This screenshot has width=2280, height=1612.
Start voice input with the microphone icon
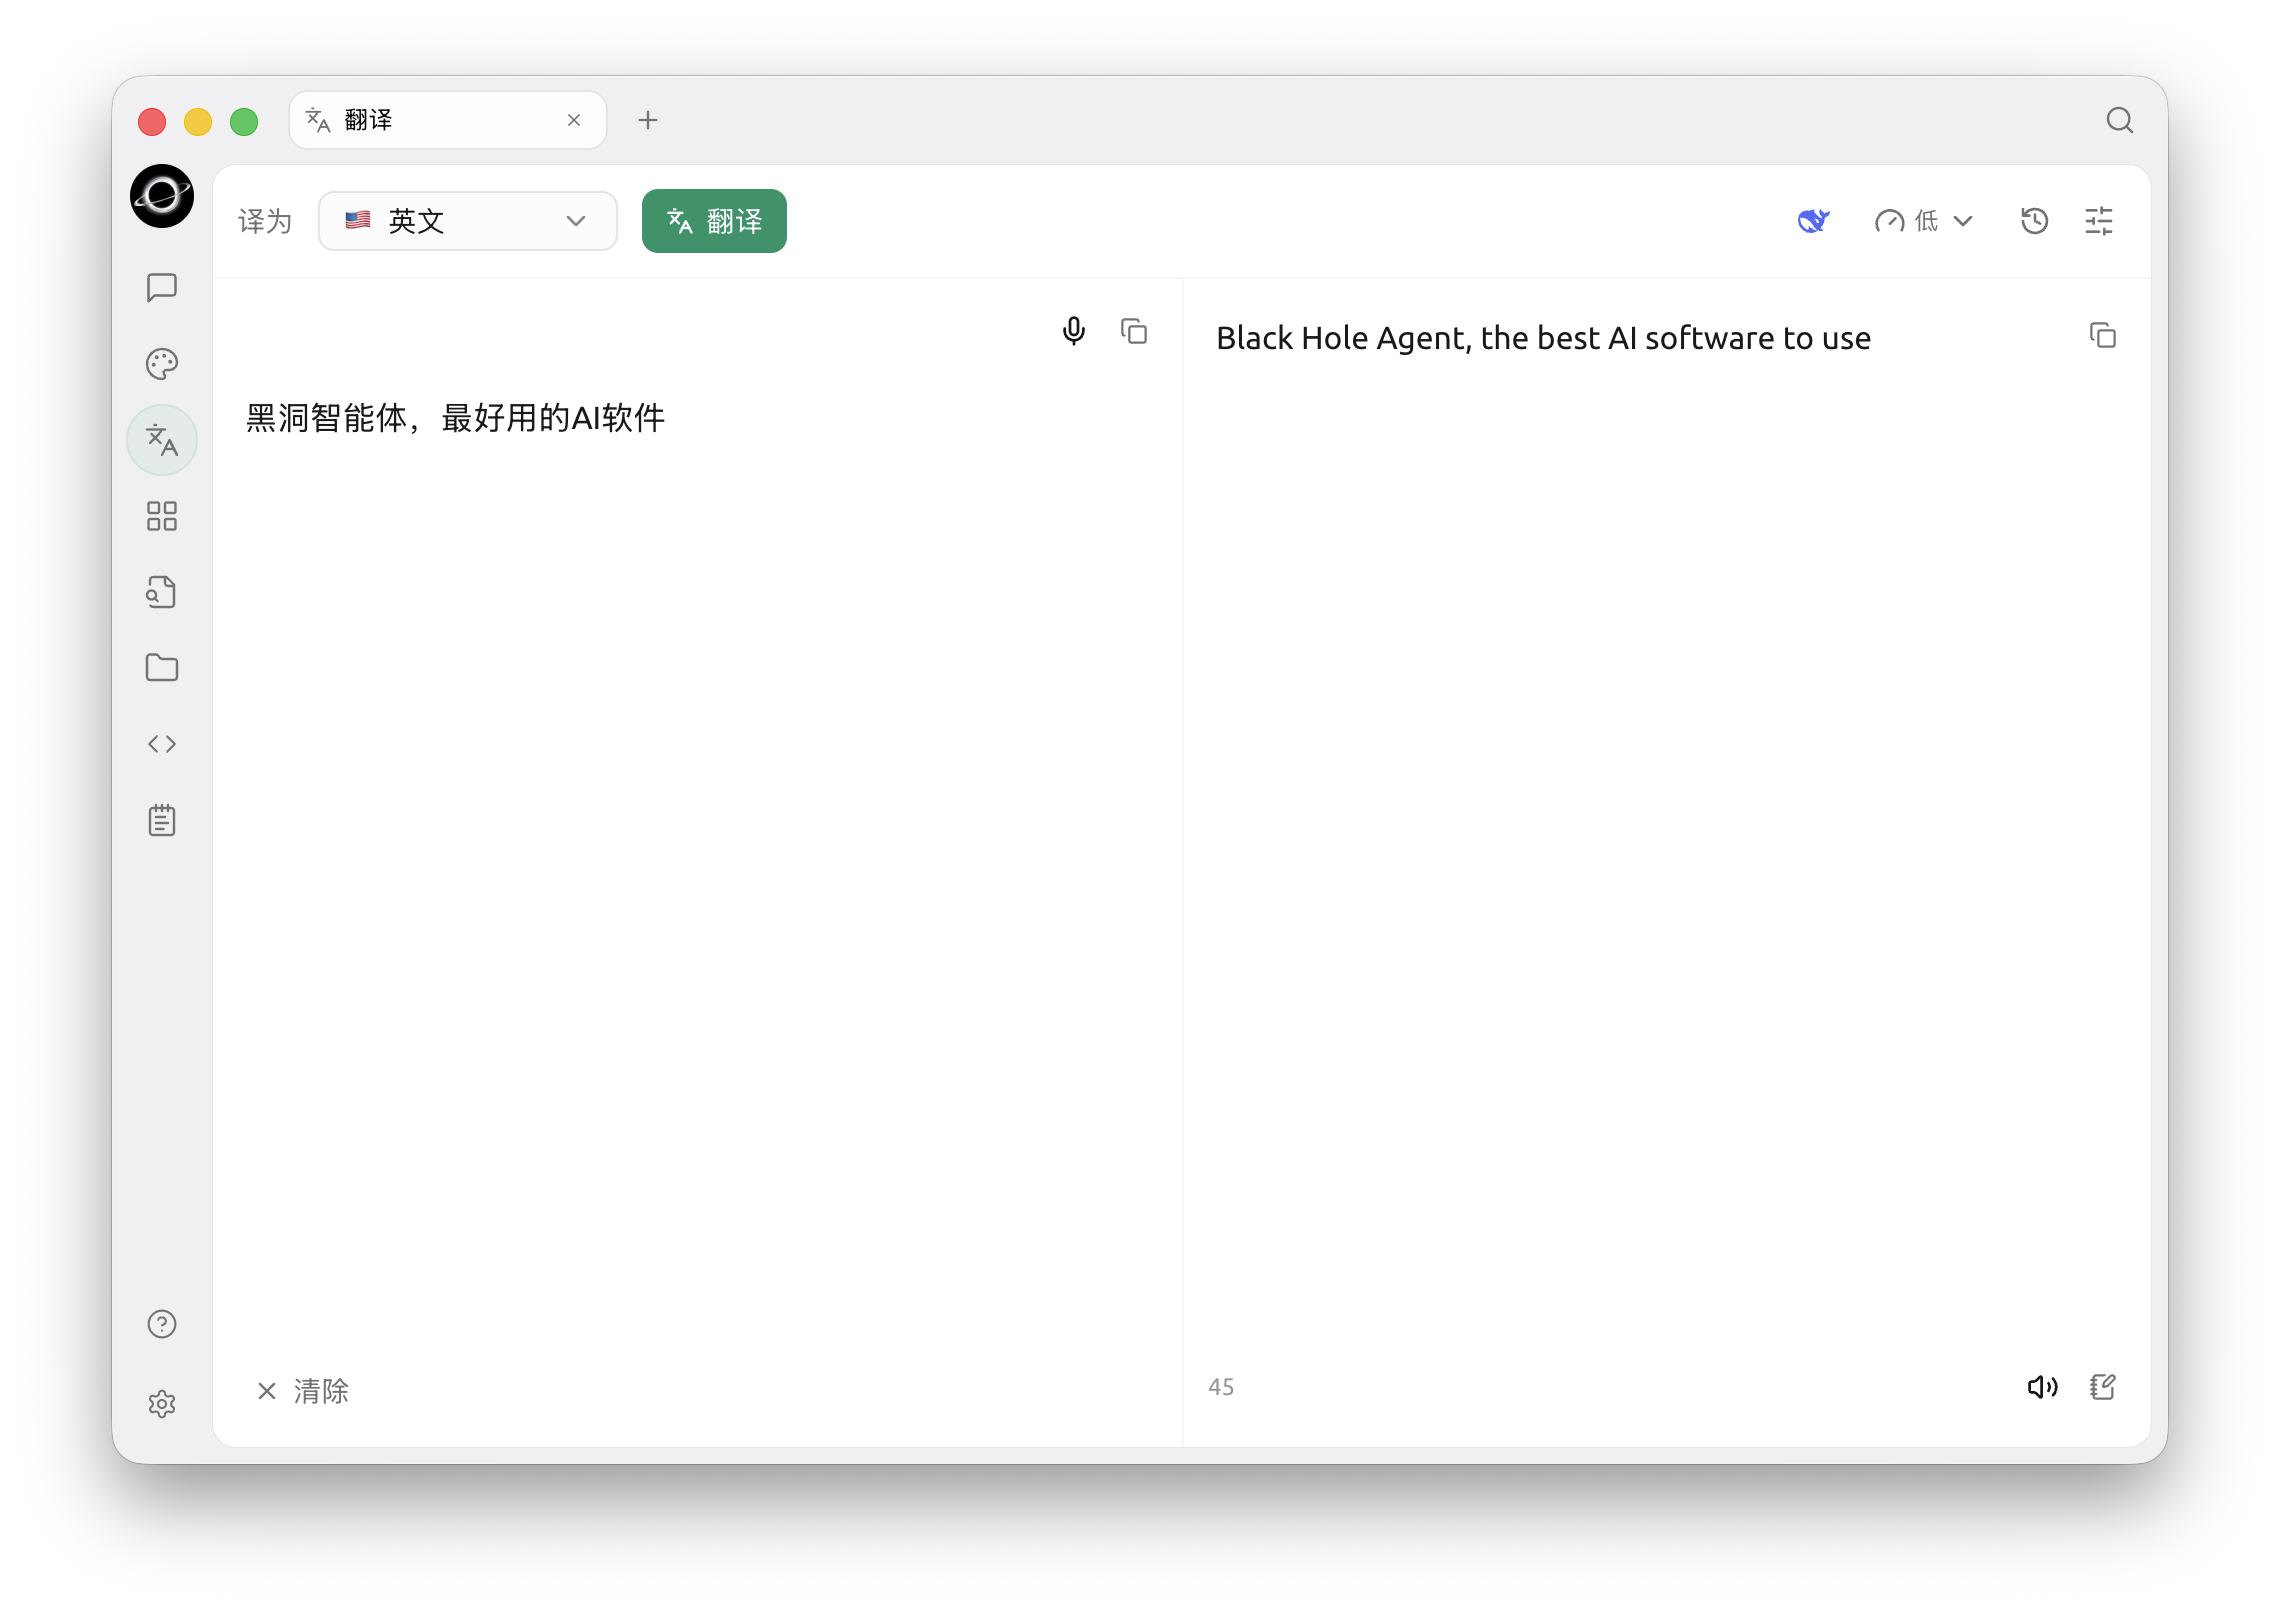pyautogui.click(x=1074, y=331)
